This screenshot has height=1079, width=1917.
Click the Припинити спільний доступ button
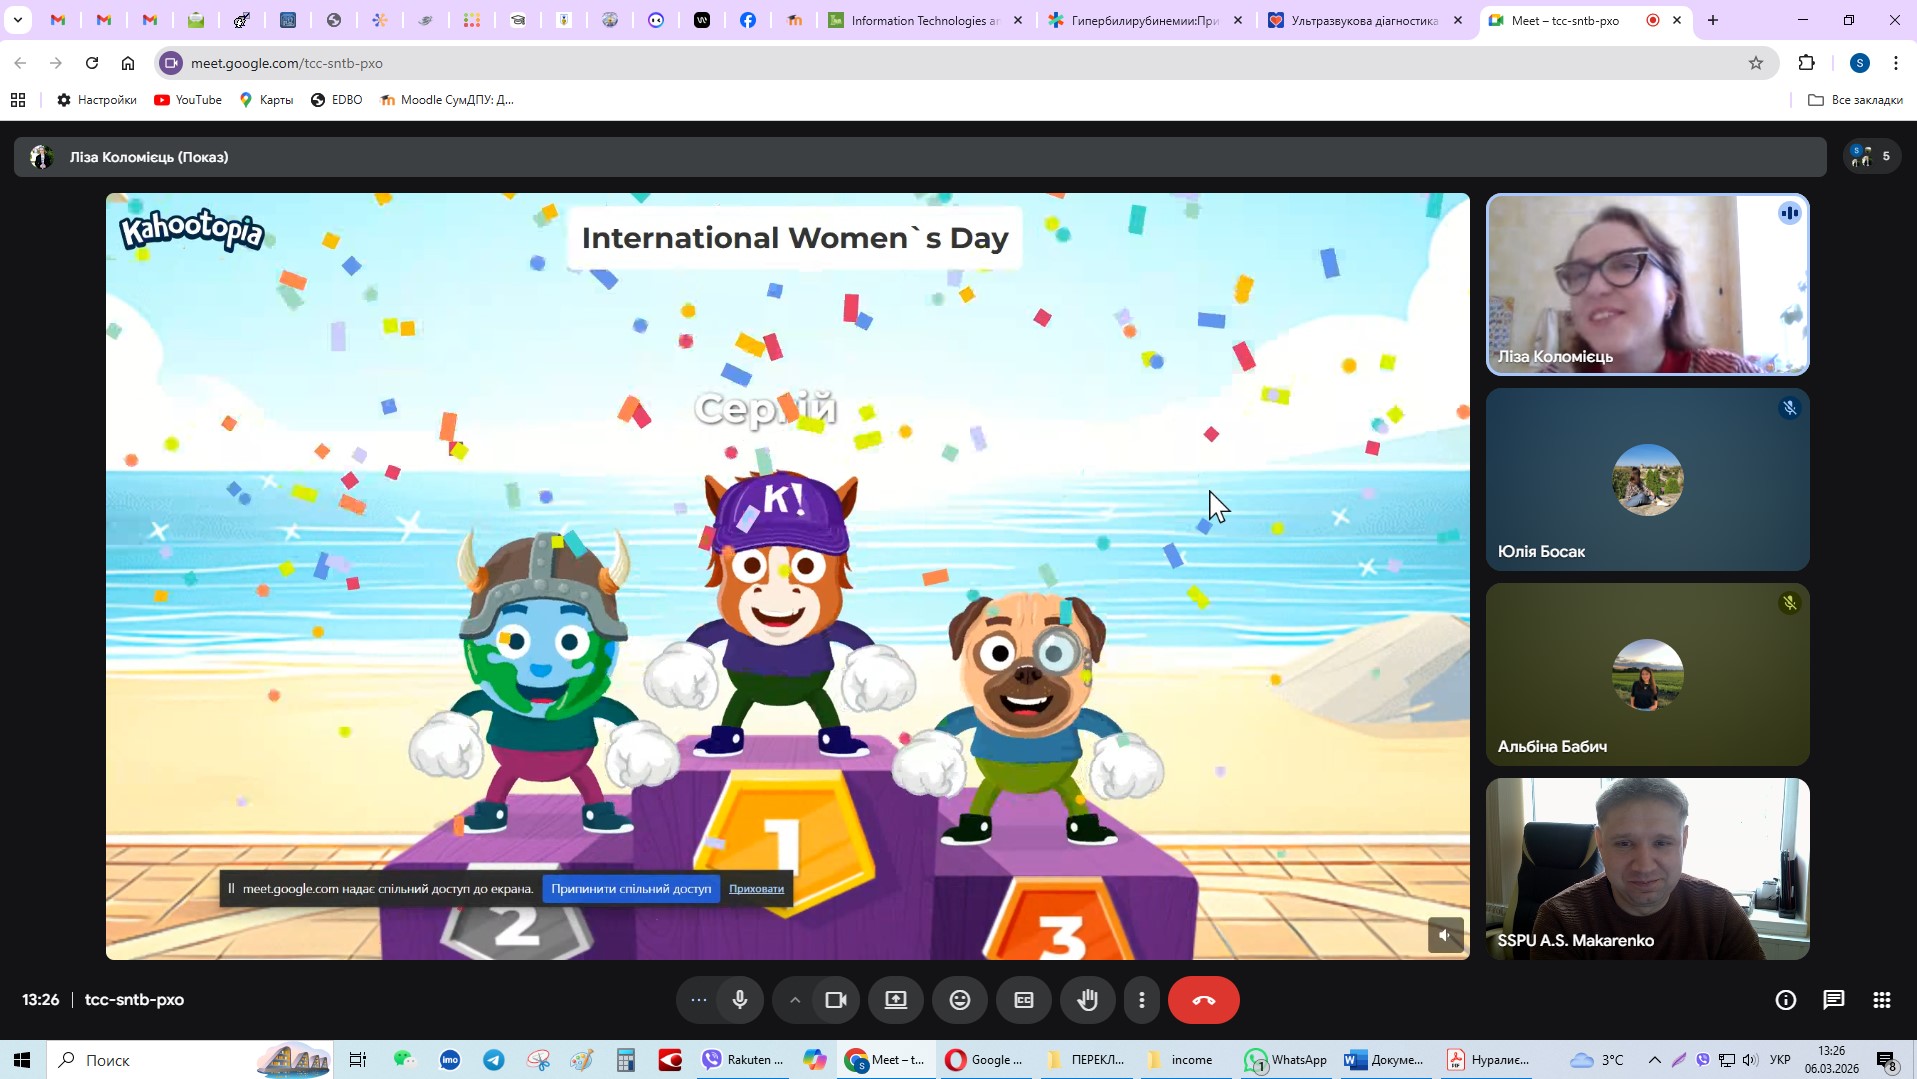tap(630, 888)
